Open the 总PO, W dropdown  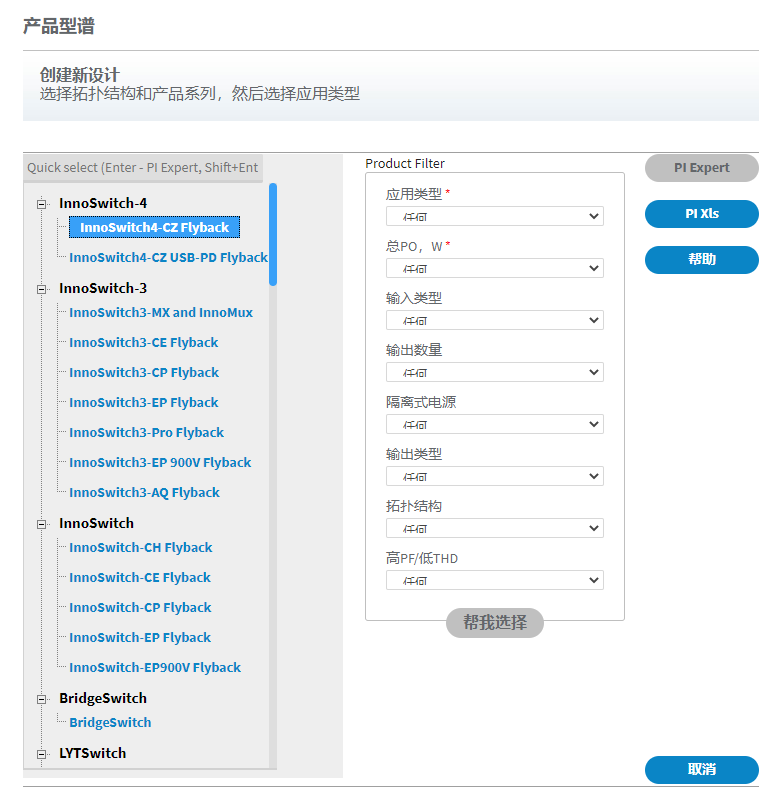(x=494, y=268)
